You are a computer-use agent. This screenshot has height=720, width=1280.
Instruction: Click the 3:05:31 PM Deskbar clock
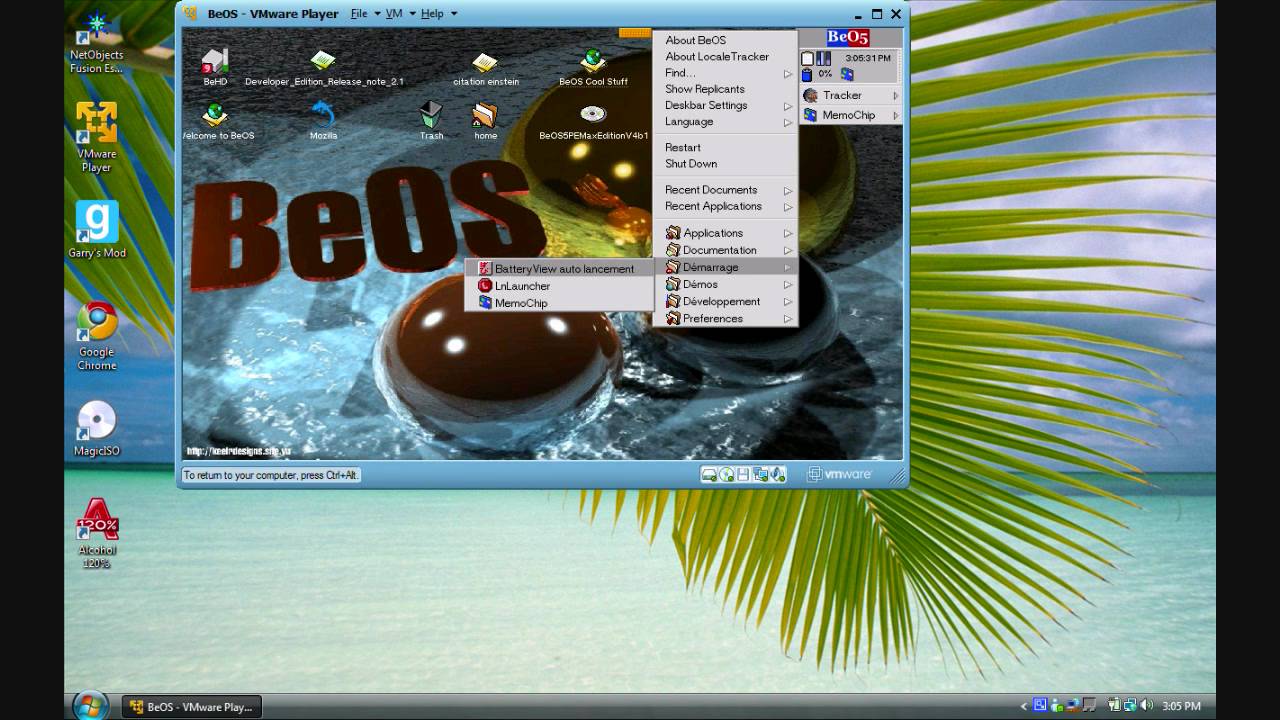(867, 59)
